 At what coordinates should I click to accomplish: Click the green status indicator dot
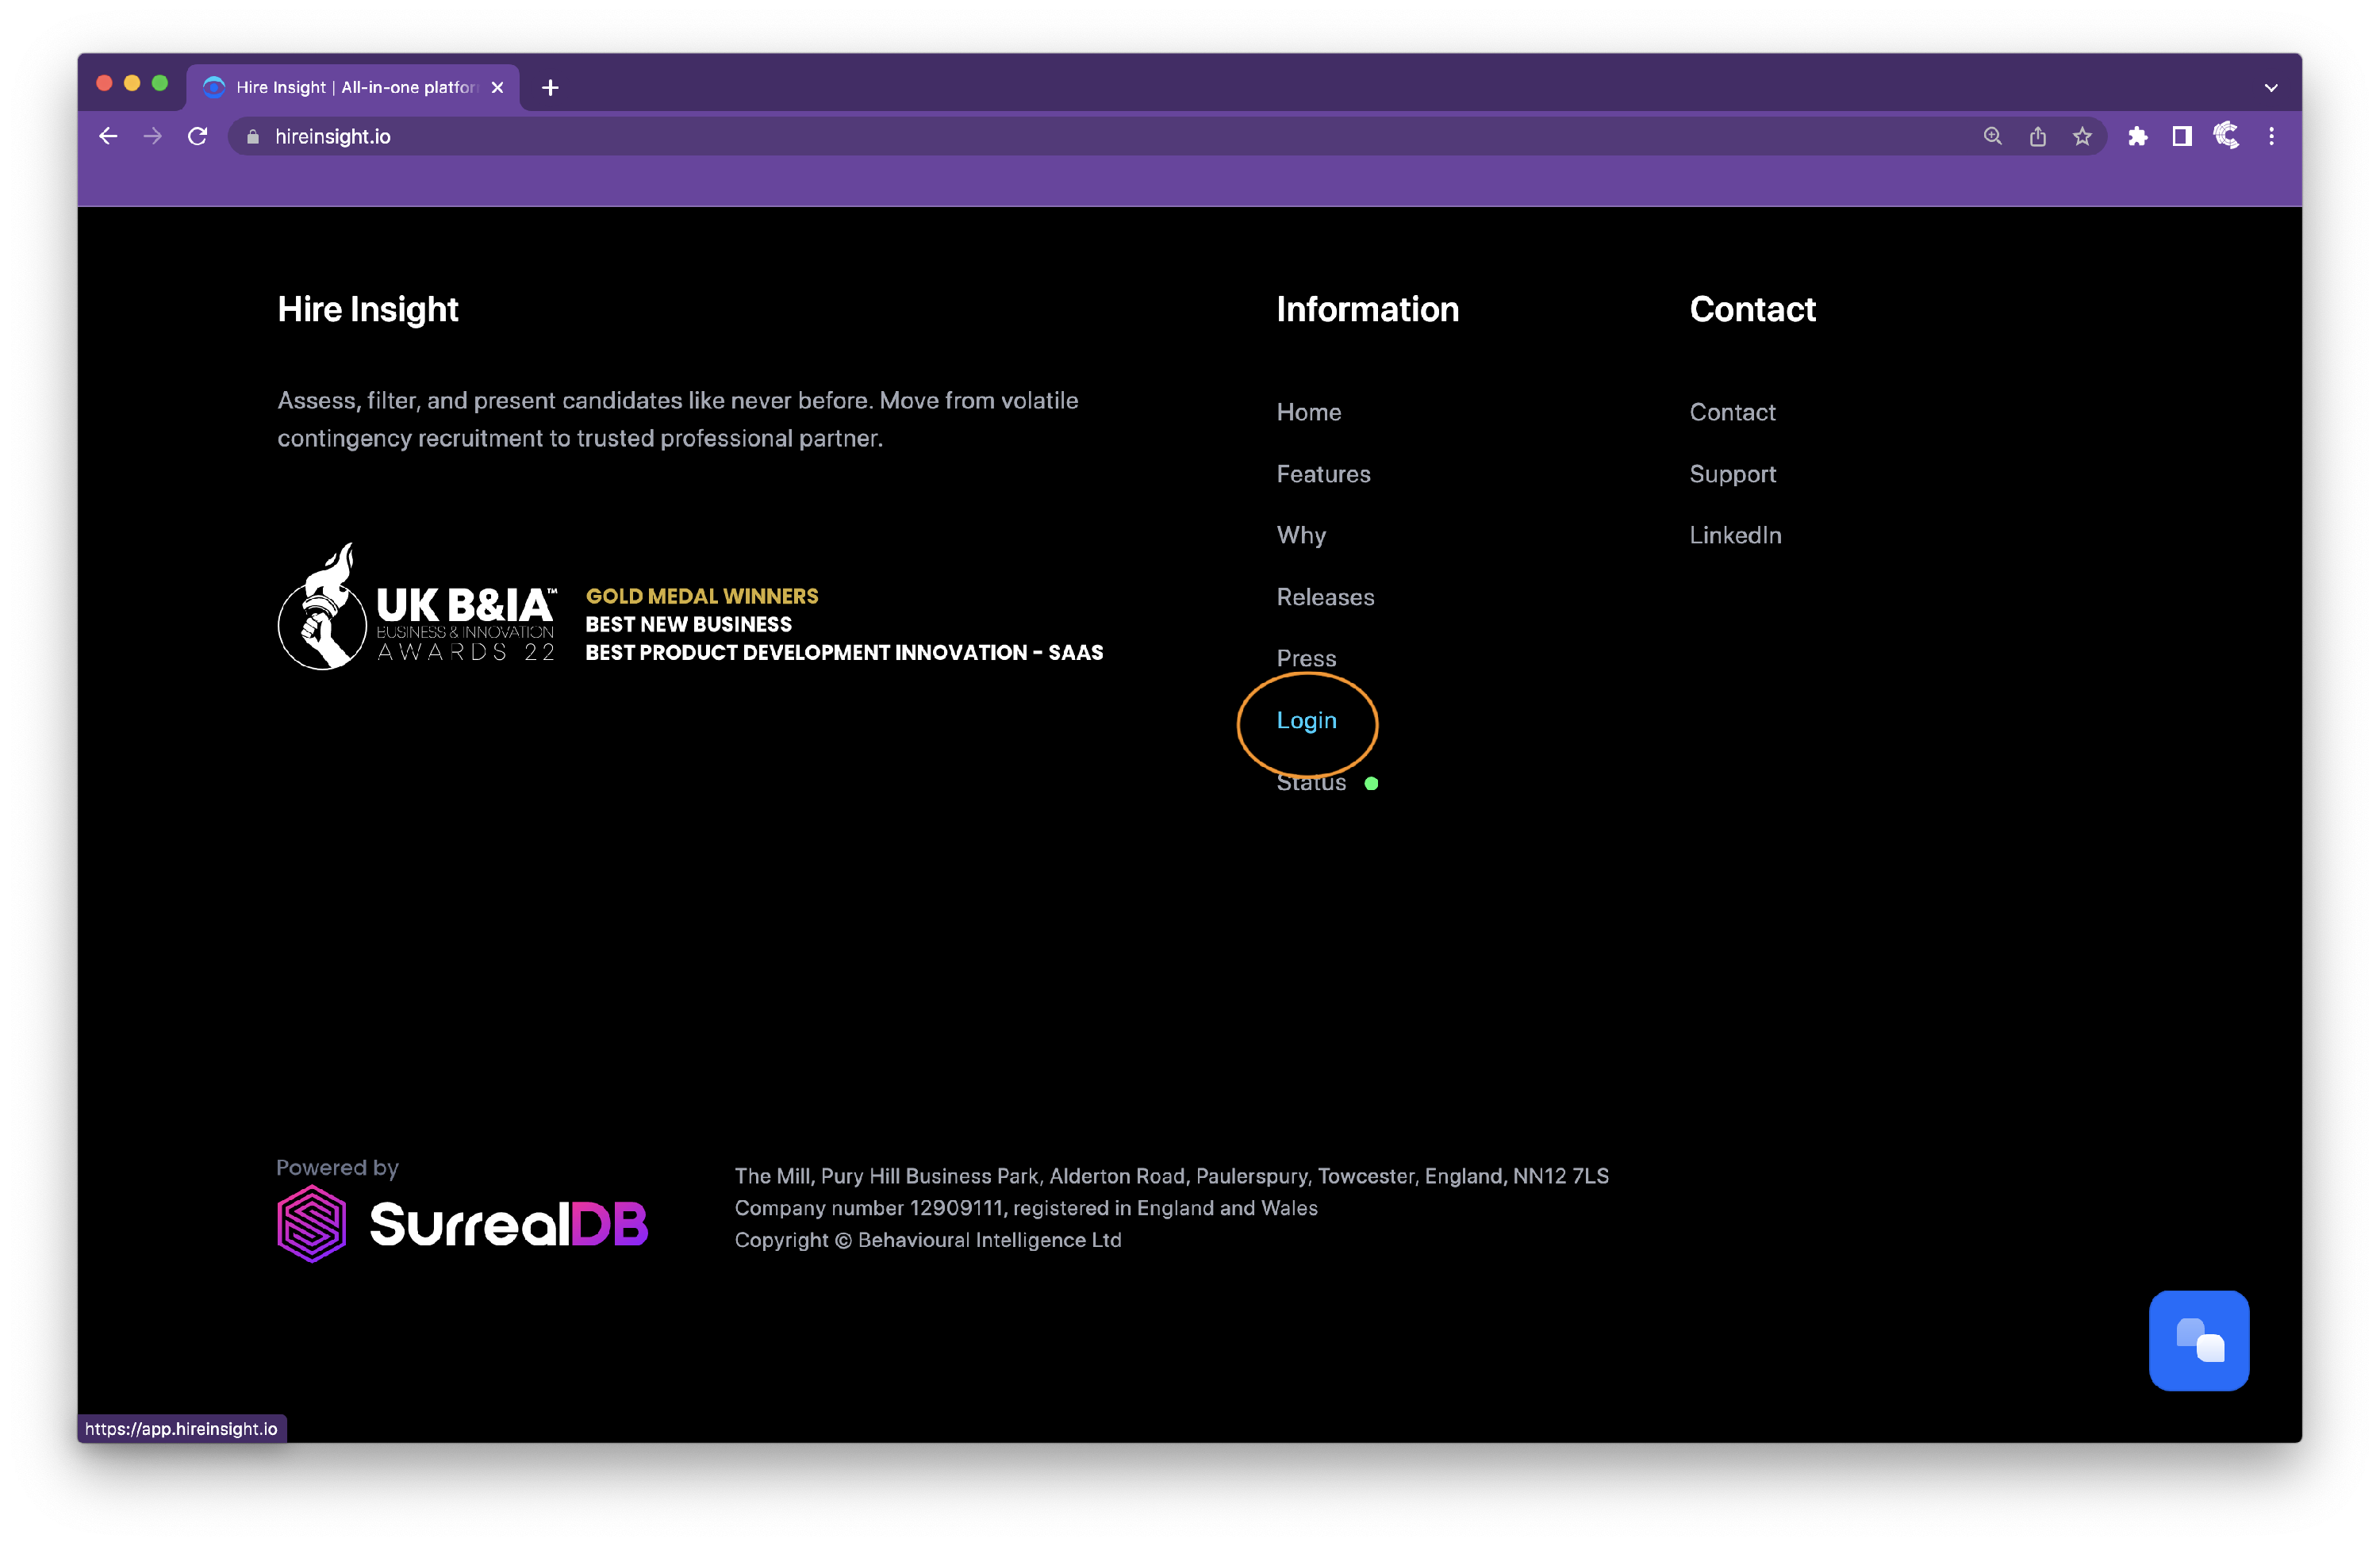(1371, 784)
